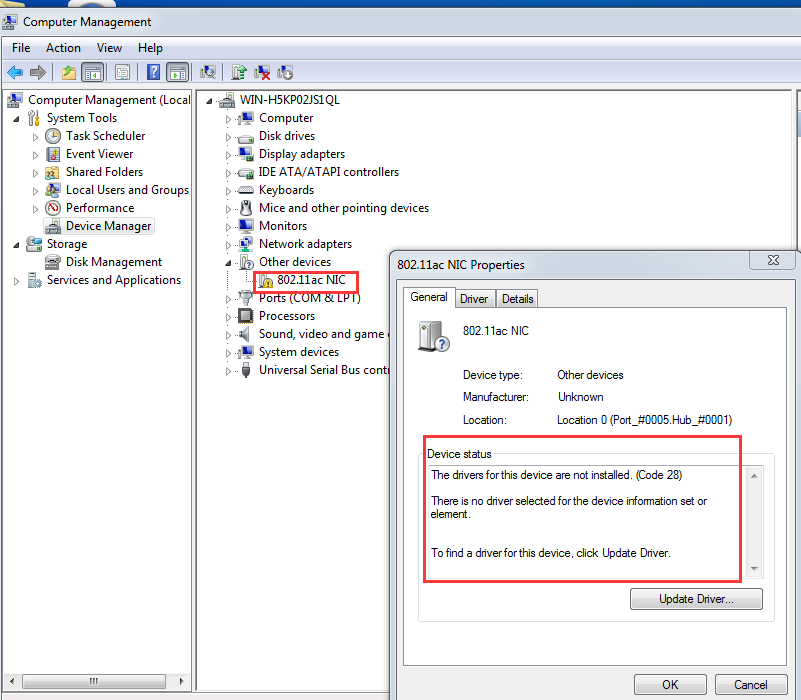Click the Disable device toolbar icon
The image size is (801, 700).
(x=285, y=73)
